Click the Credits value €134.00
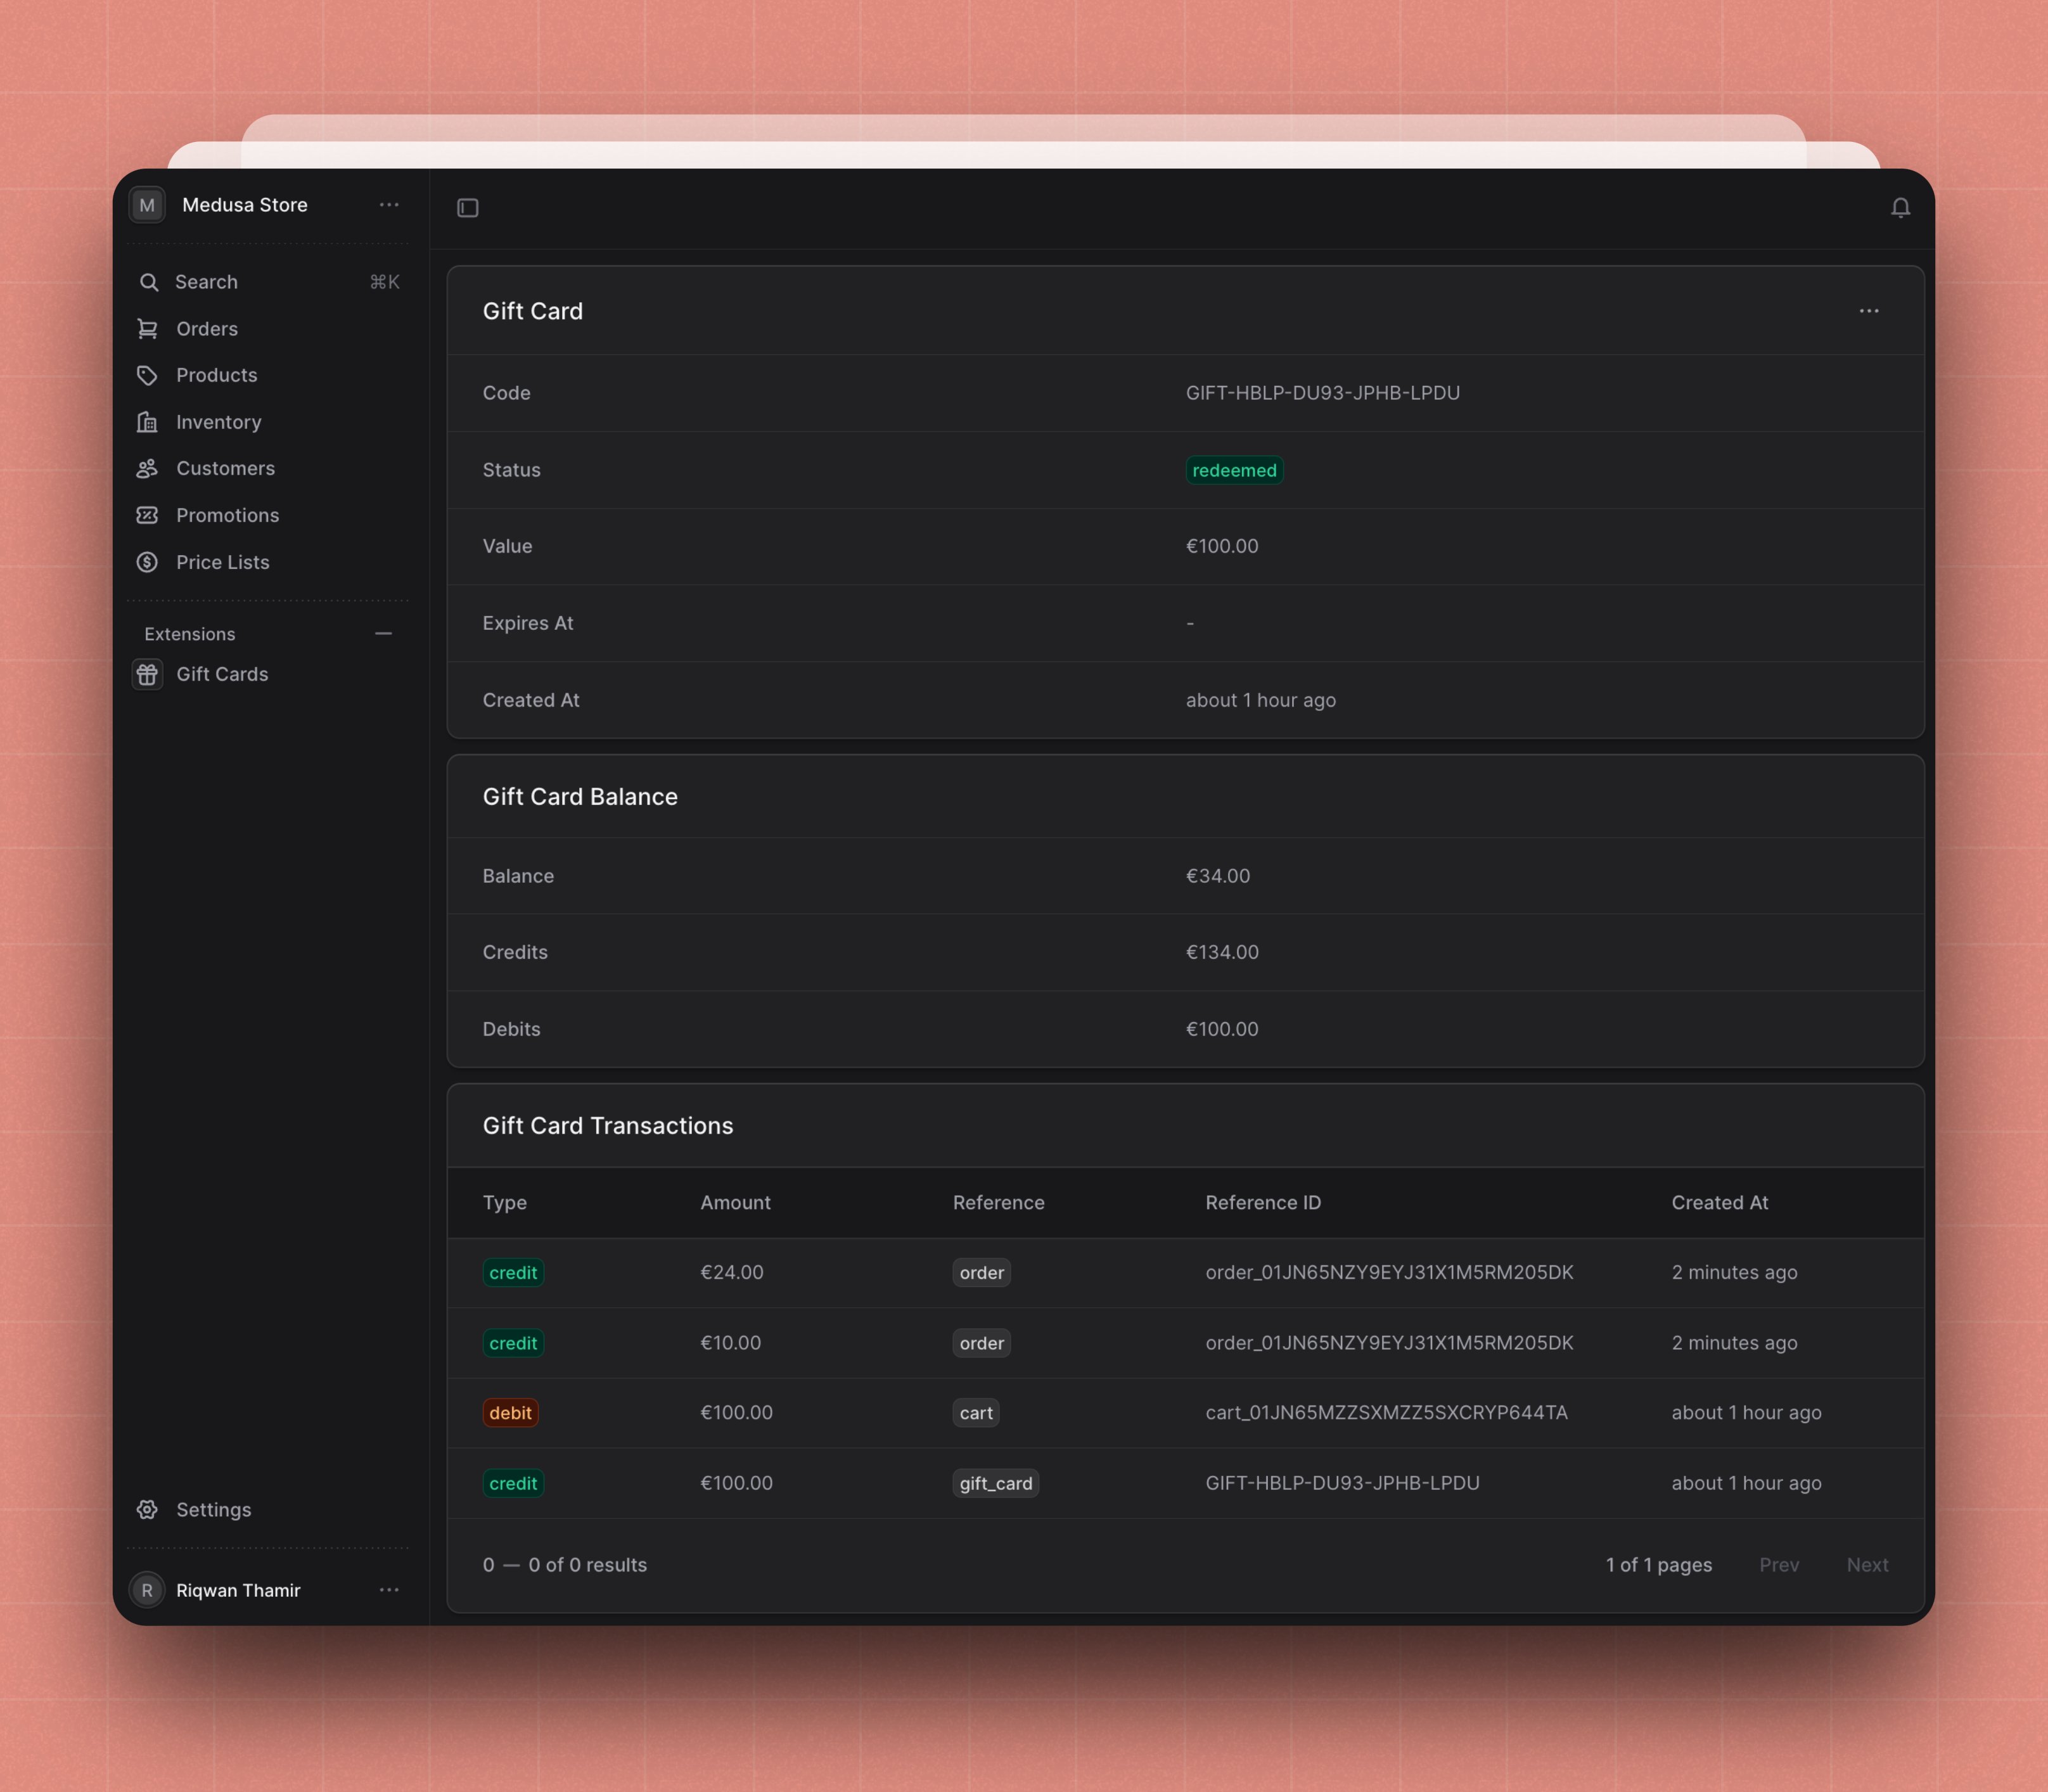The height and width of the screenshot is (1792, 2048). pyautogui.click(x=1222, y=952)
